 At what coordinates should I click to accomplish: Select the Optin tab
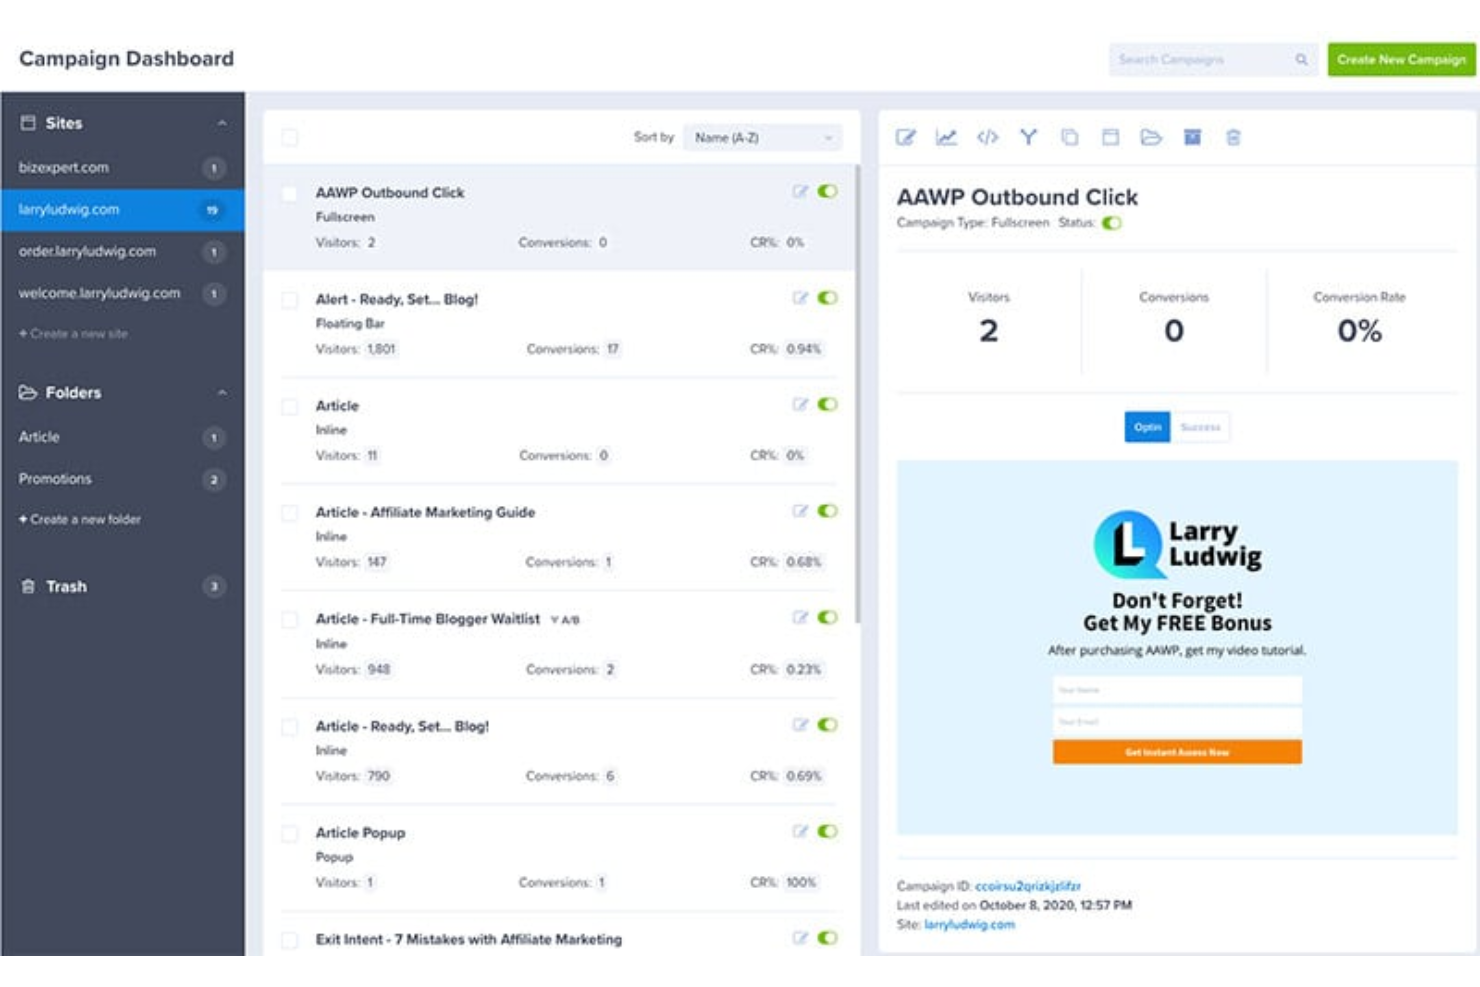point(1147,427)
